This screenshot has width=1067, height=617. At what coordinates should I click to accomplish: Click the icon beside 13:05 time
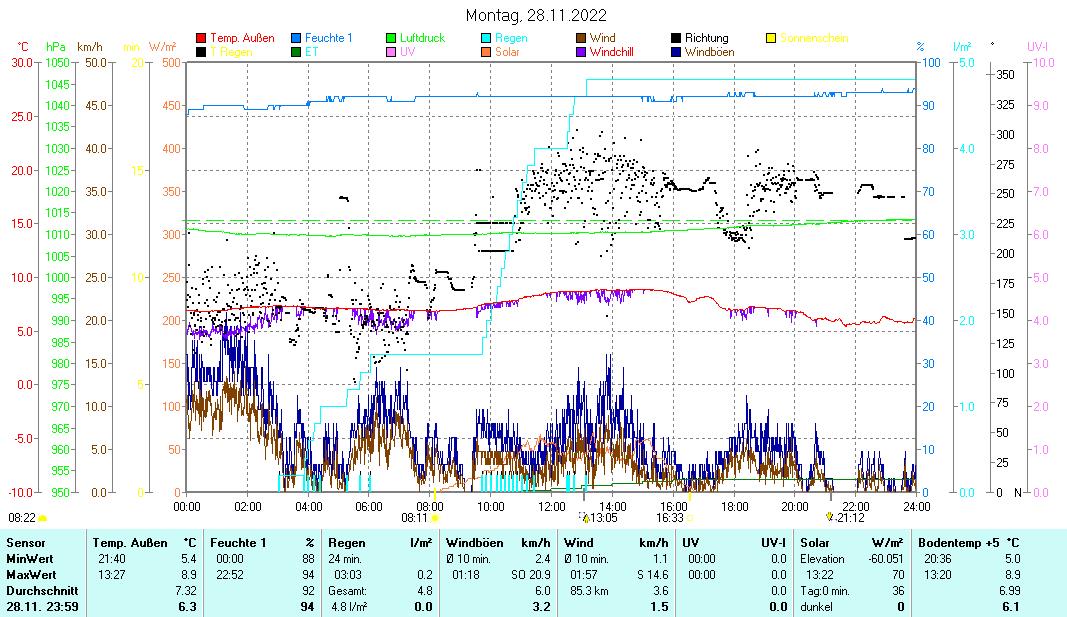tap(585, 518)
